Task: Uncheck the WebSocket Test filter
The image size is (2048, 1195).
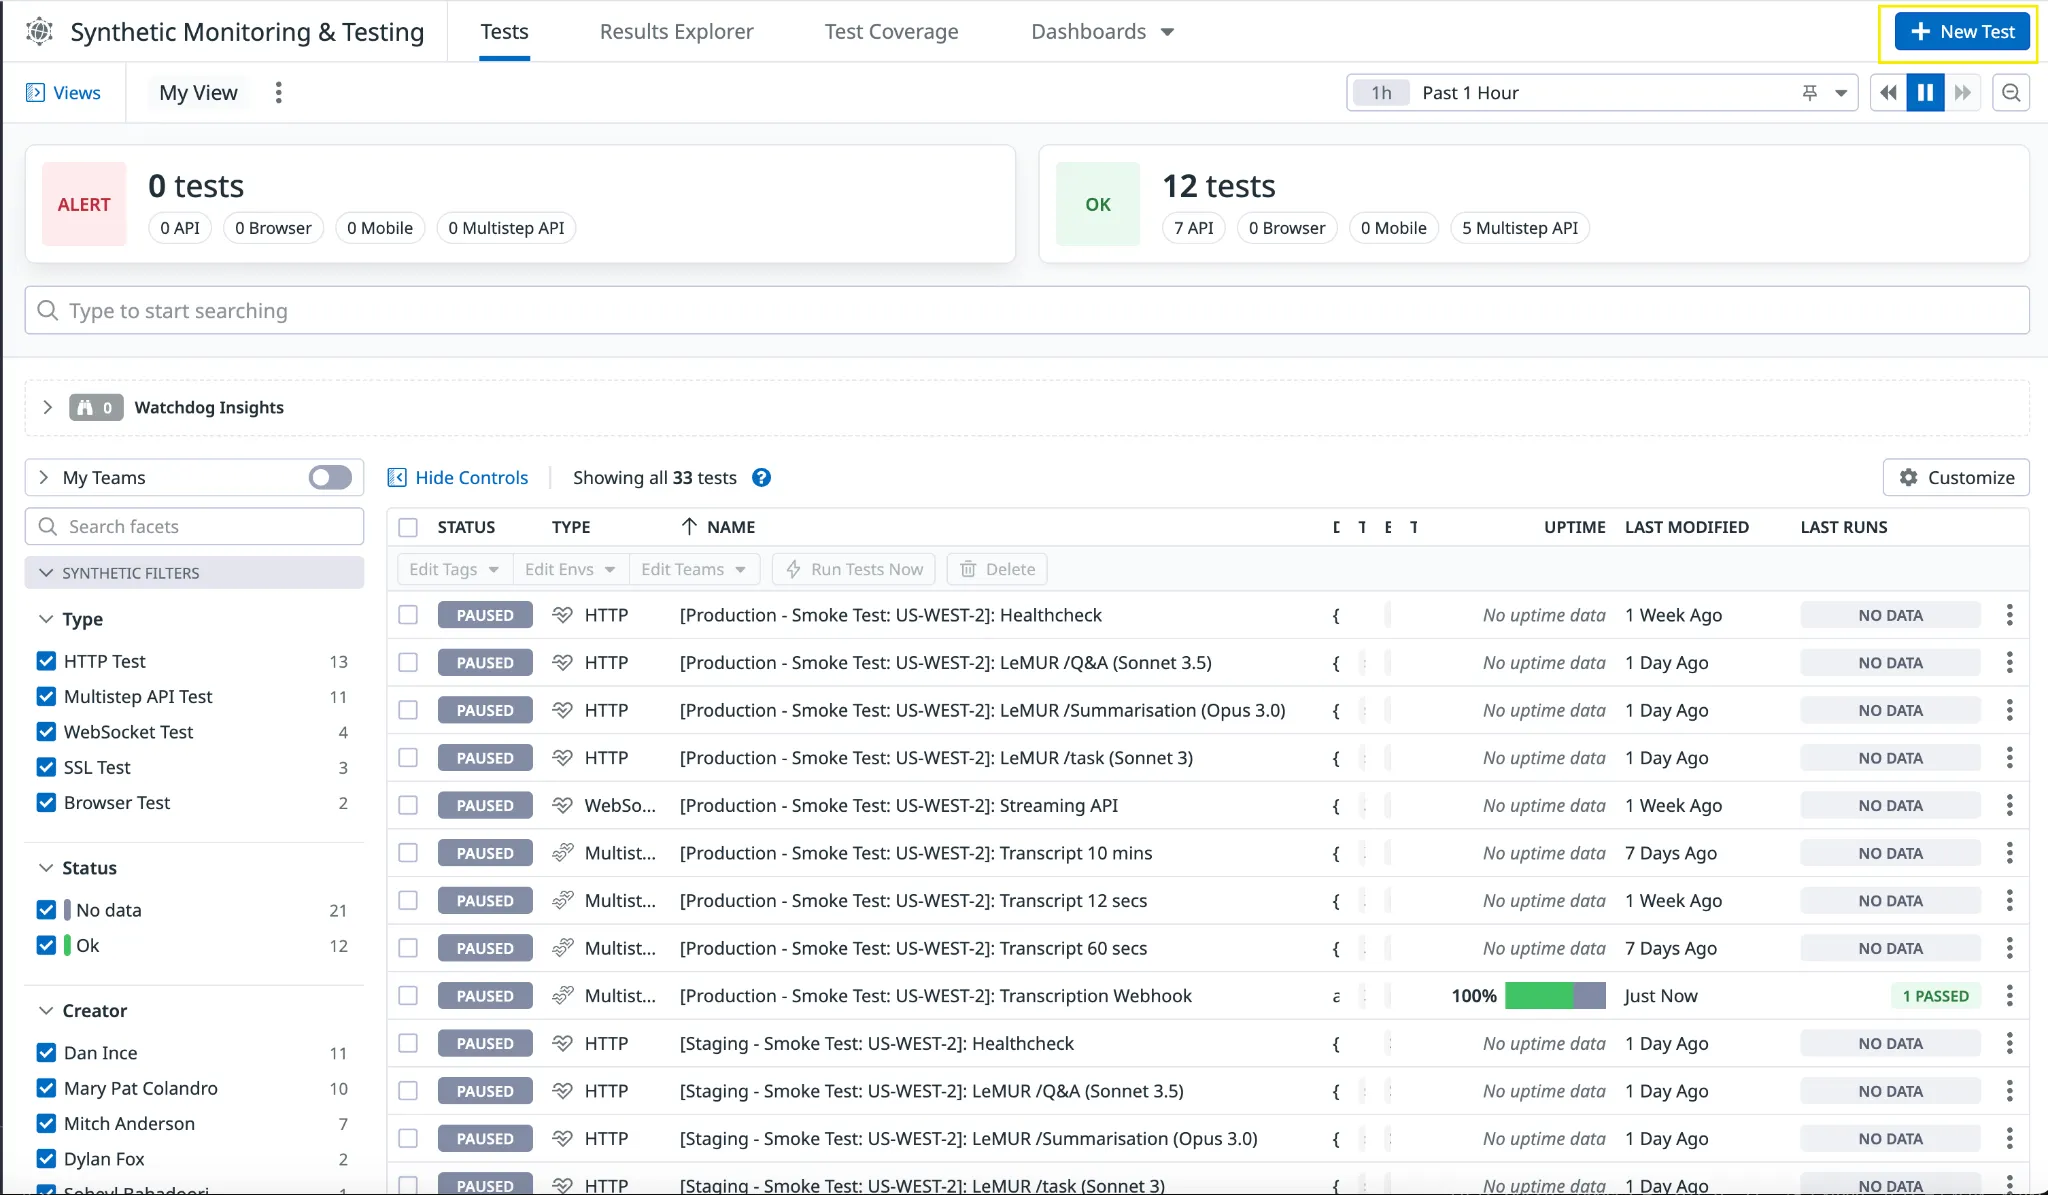Action: [46, 732]
